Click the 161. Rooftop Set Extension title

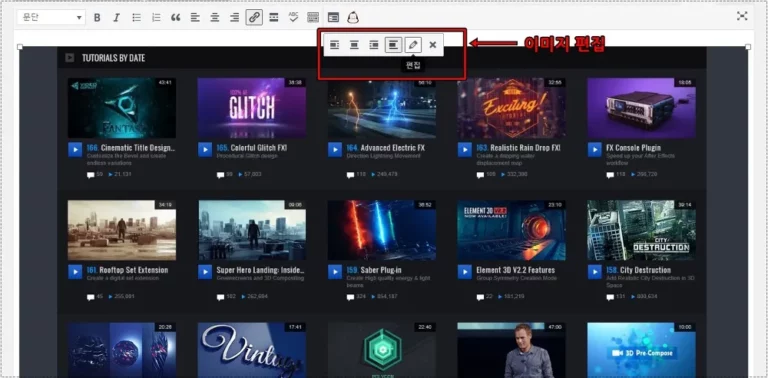127,270
